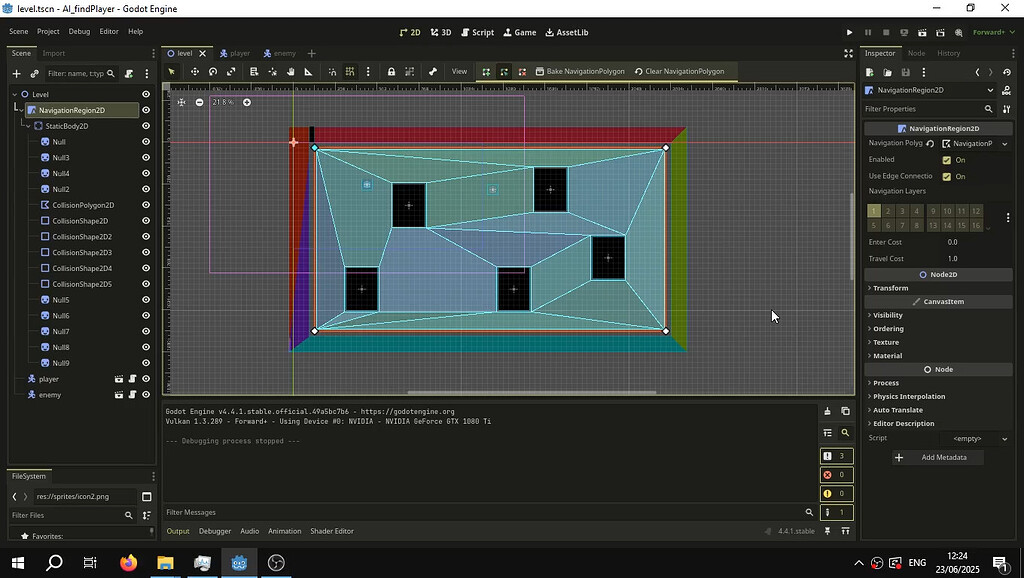This screenshot has width=1024, height=578.
Task: Open Firefox from the Windows taskbar
Action: click(129, 562)
